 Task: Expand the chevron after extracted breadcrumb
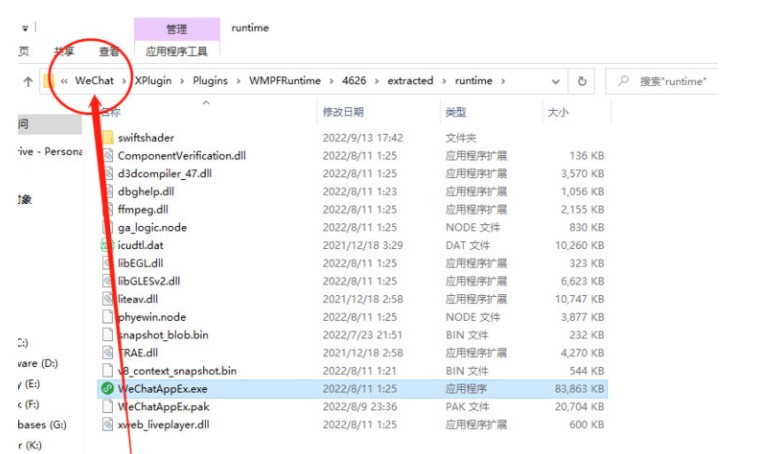(444, 81)
